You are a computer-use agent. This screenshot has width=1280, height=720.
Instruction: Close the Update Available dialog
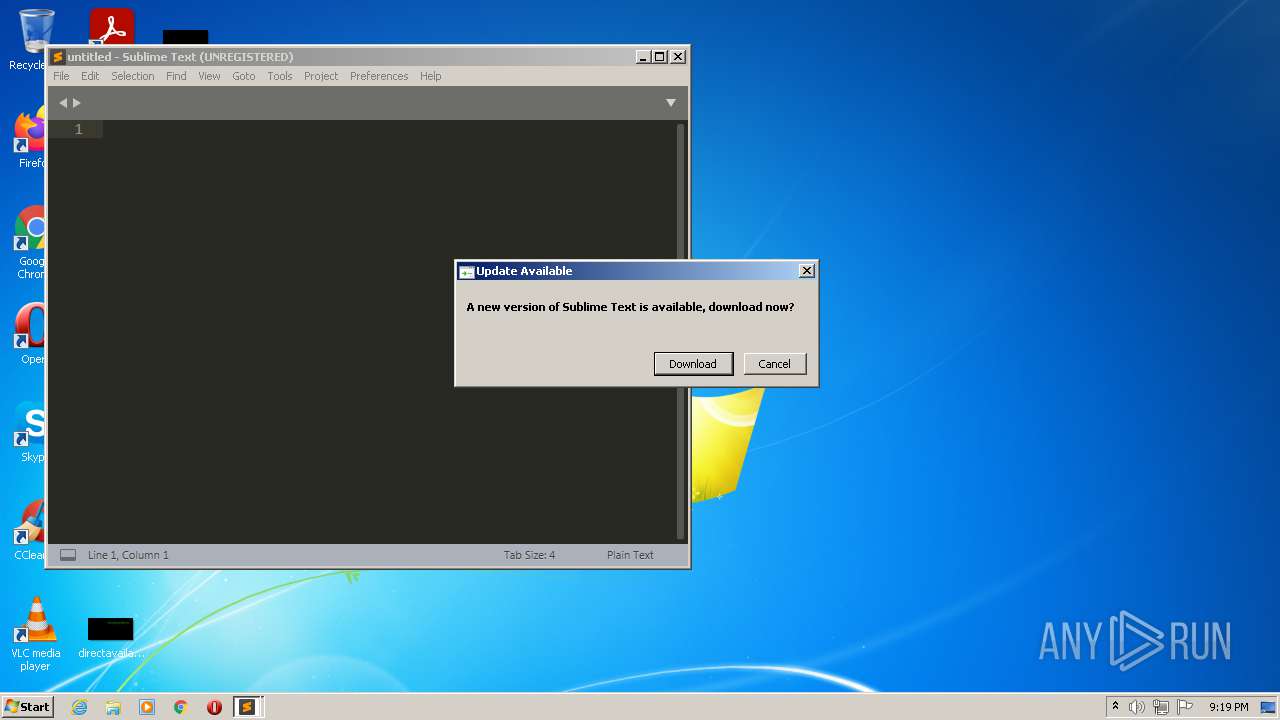point(807,271)
